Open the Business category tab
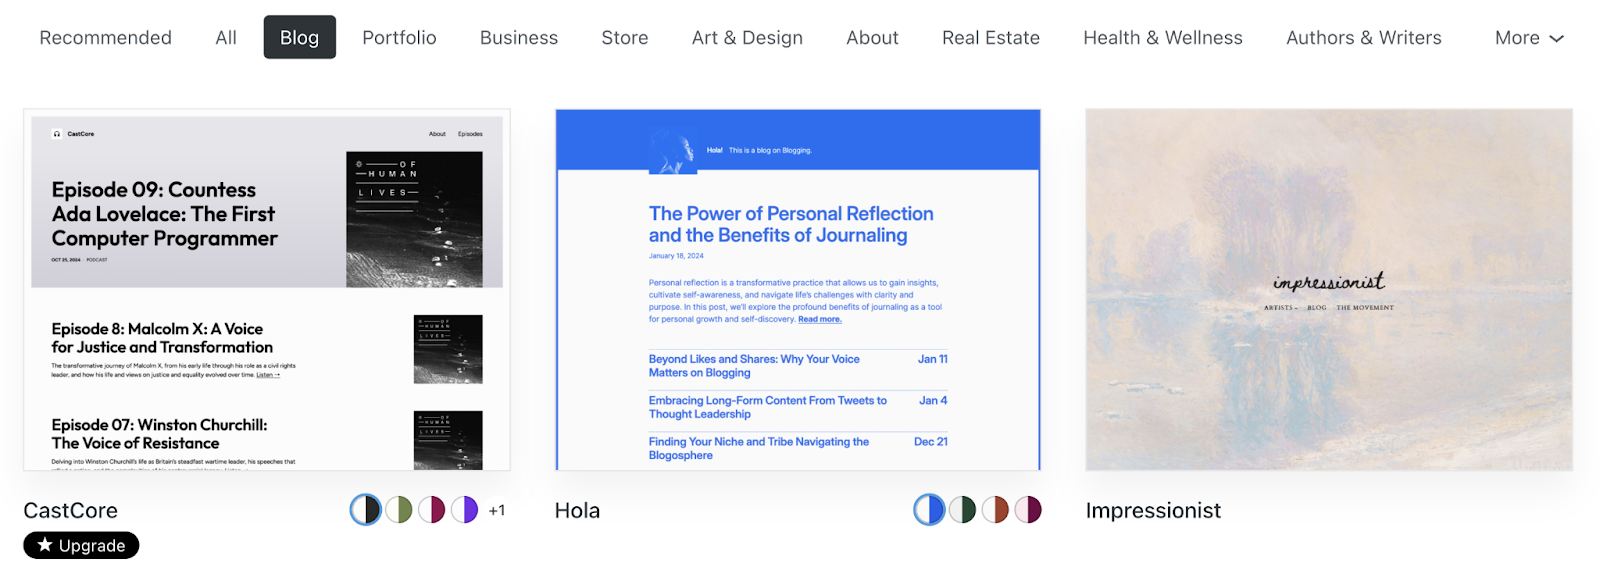The width and height of the screenshot is (1600, 588). tap(519, 38)
